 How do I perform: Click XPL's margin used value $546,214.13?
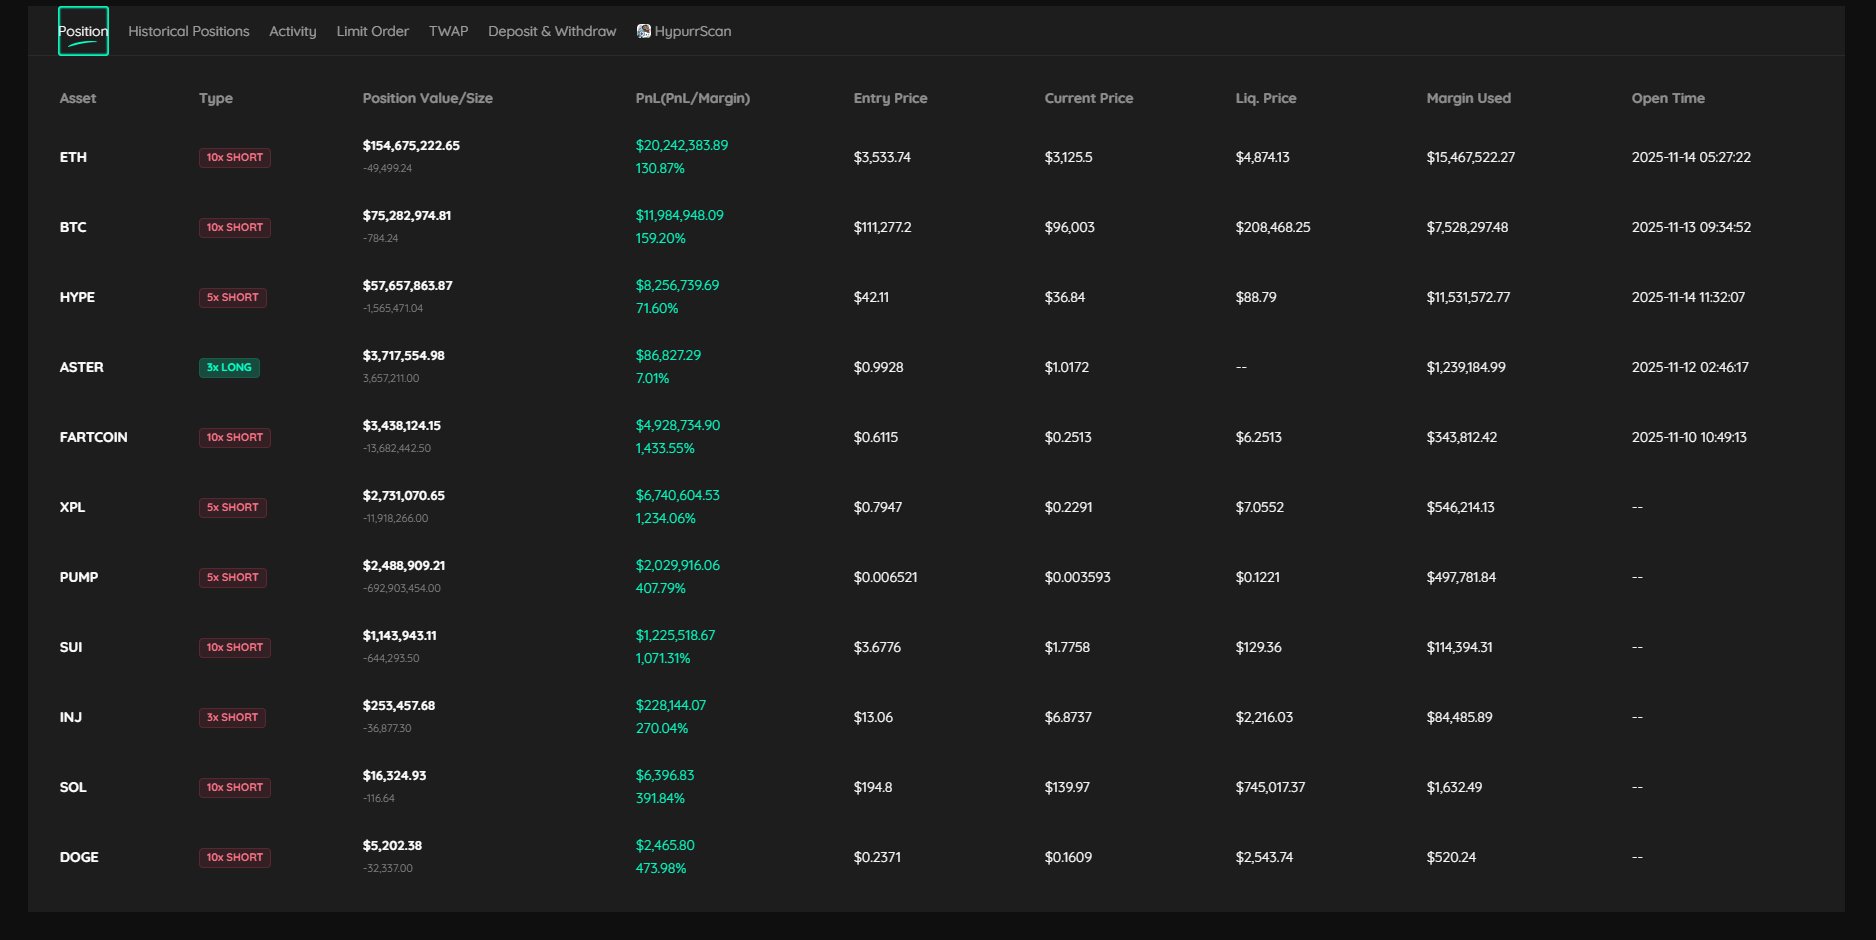coord(1459,507)
